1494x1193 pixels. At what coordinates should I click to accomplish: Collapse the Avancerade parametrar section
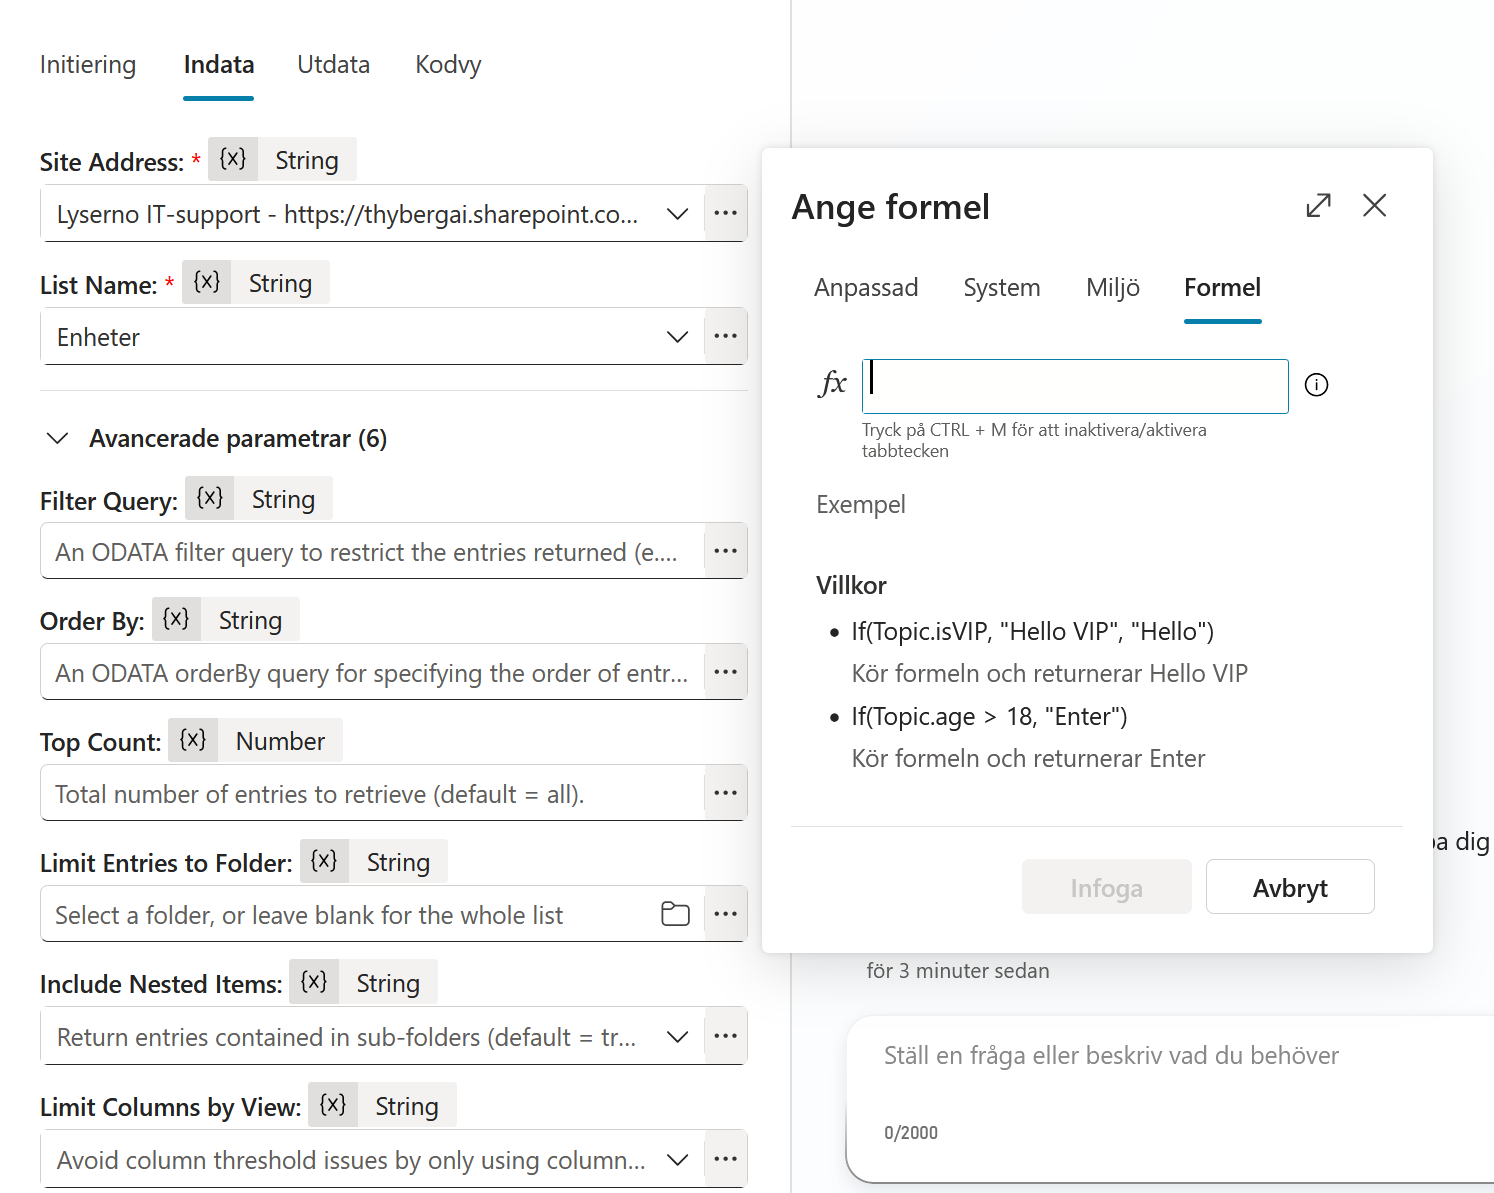click(58, 438)
